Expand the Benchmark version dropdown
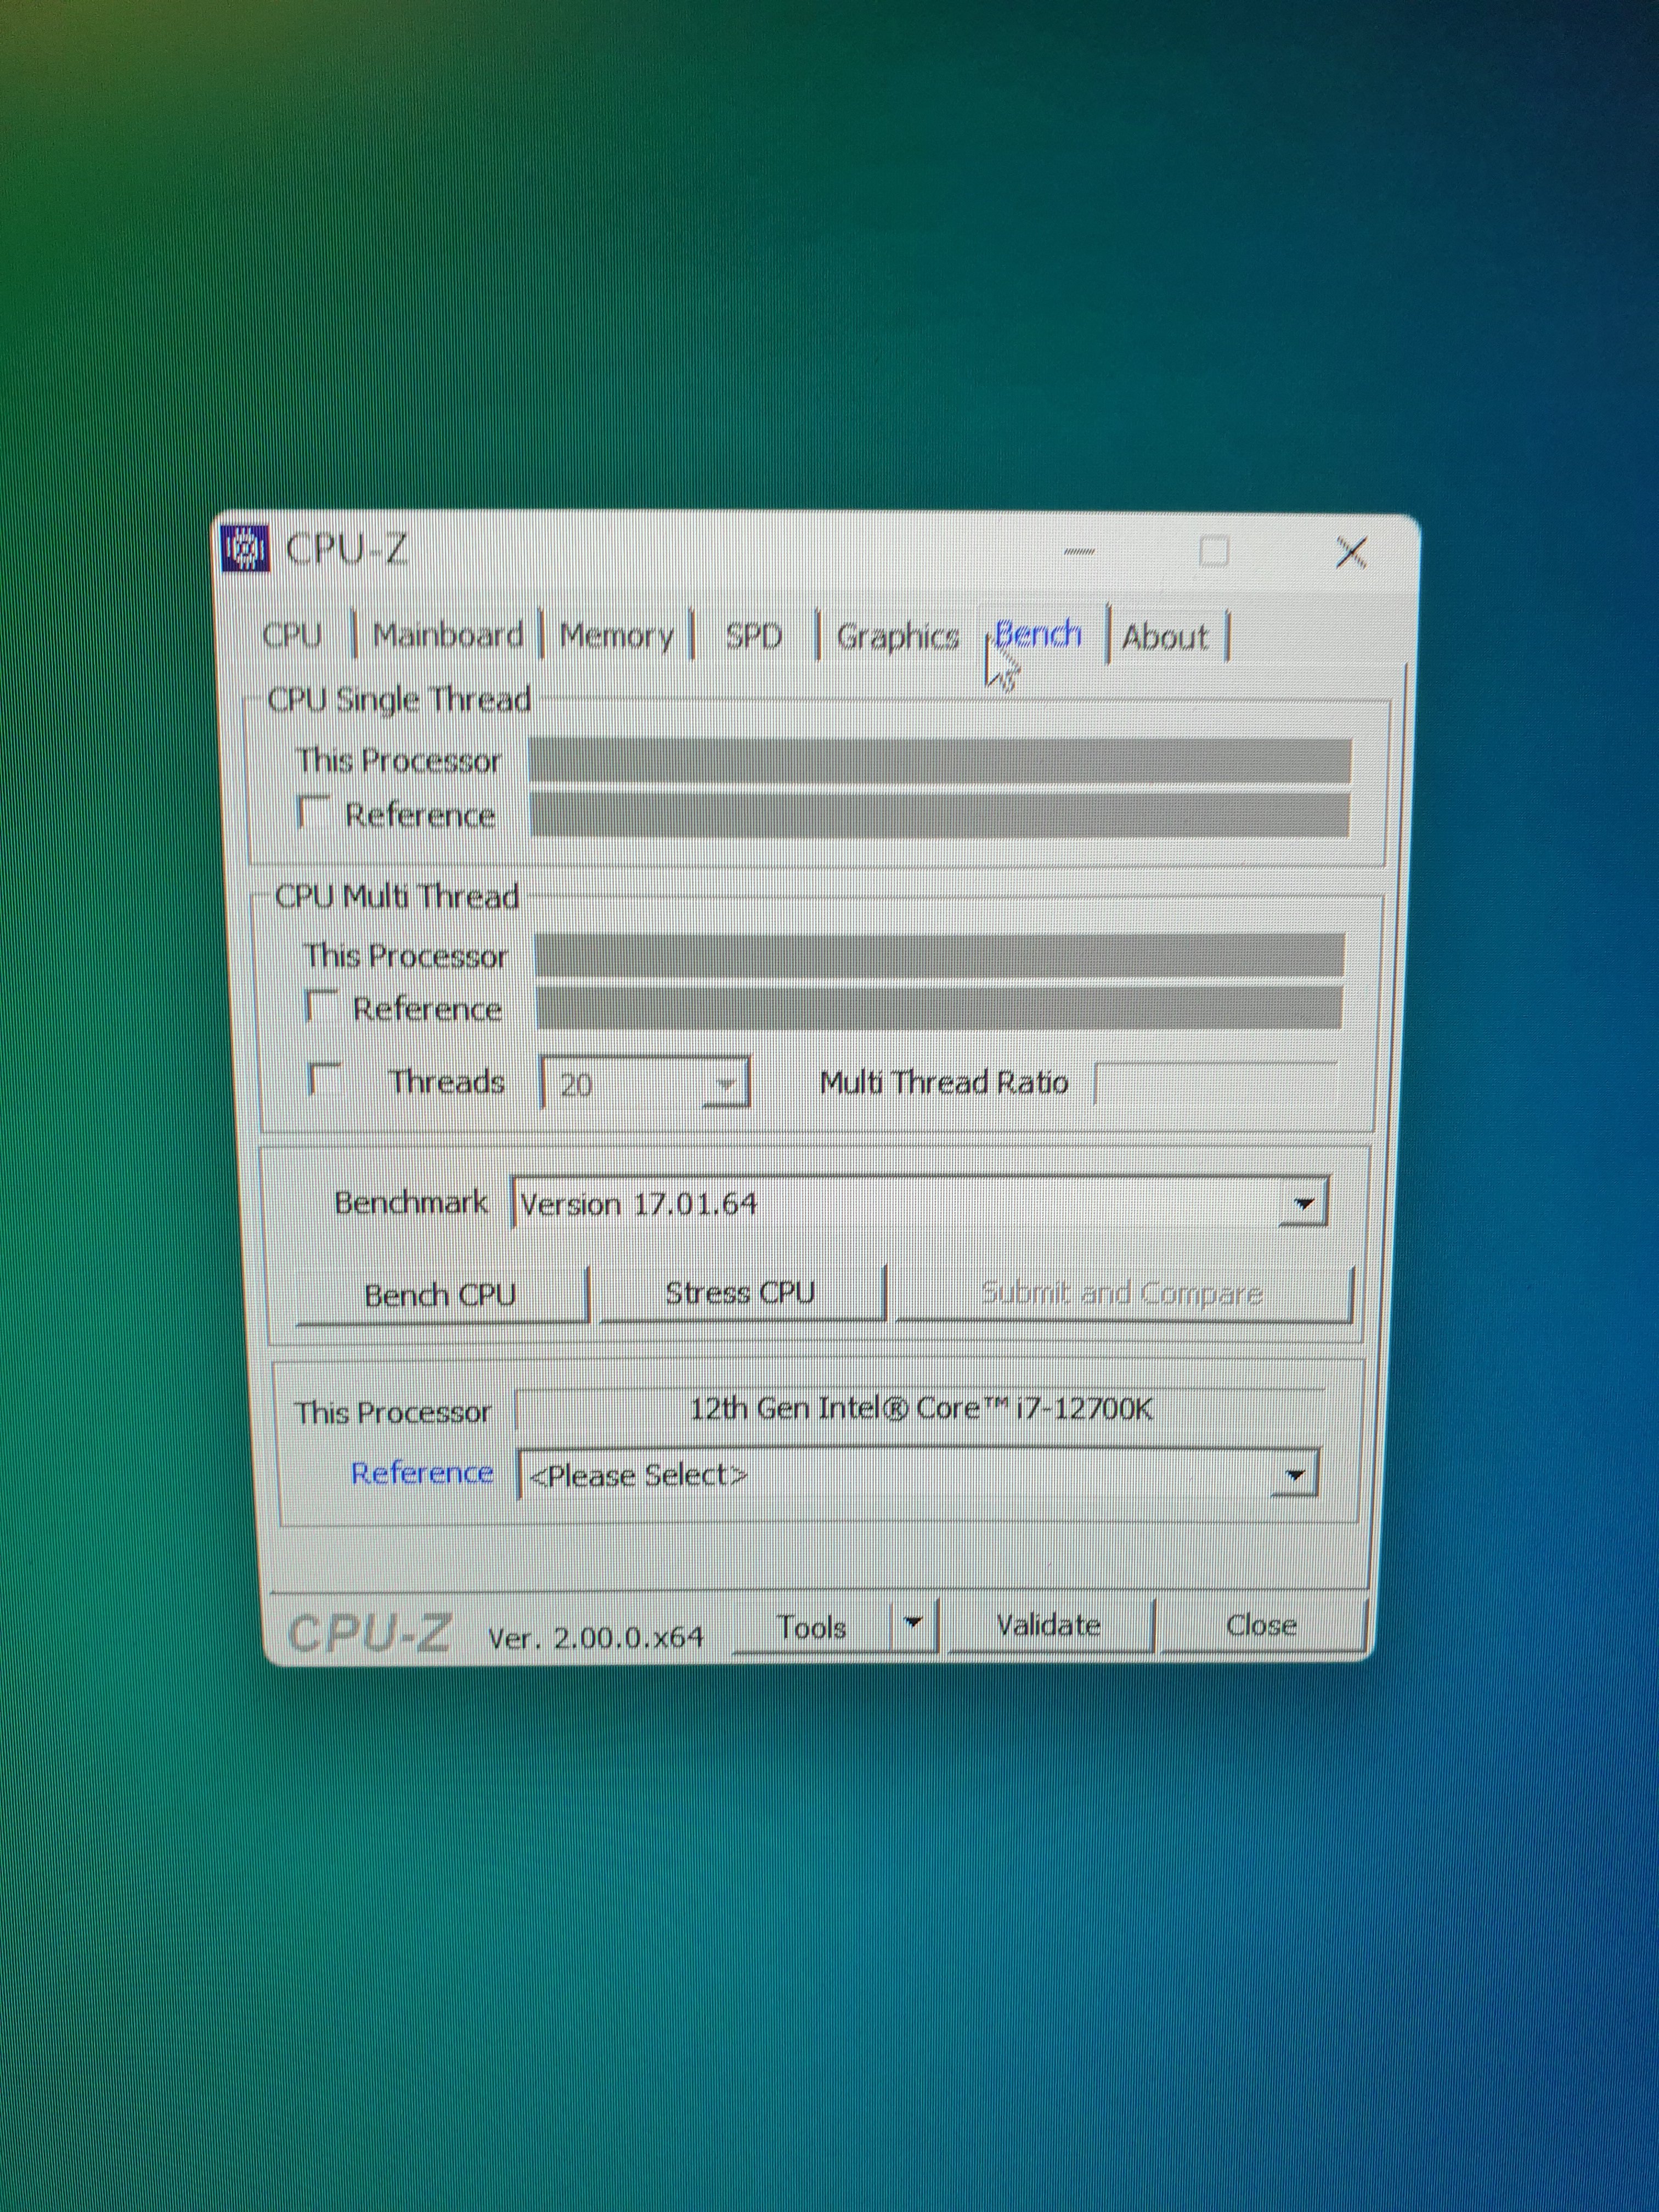The height and width of the screenshot is (2212, 1659). 1303,1204
